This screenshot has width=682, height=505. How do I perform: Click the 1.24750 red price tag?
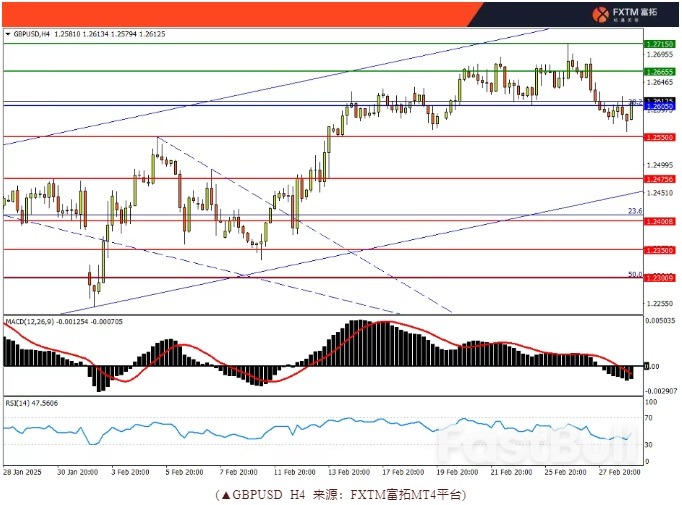pos(660,179)
